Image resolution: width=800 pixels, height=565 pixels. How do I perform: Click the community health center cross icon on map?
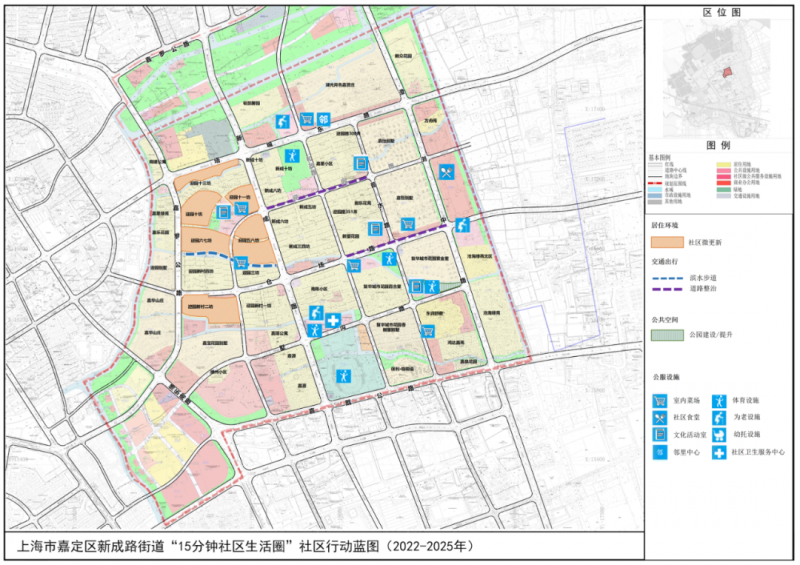click(x=333, y=320)
